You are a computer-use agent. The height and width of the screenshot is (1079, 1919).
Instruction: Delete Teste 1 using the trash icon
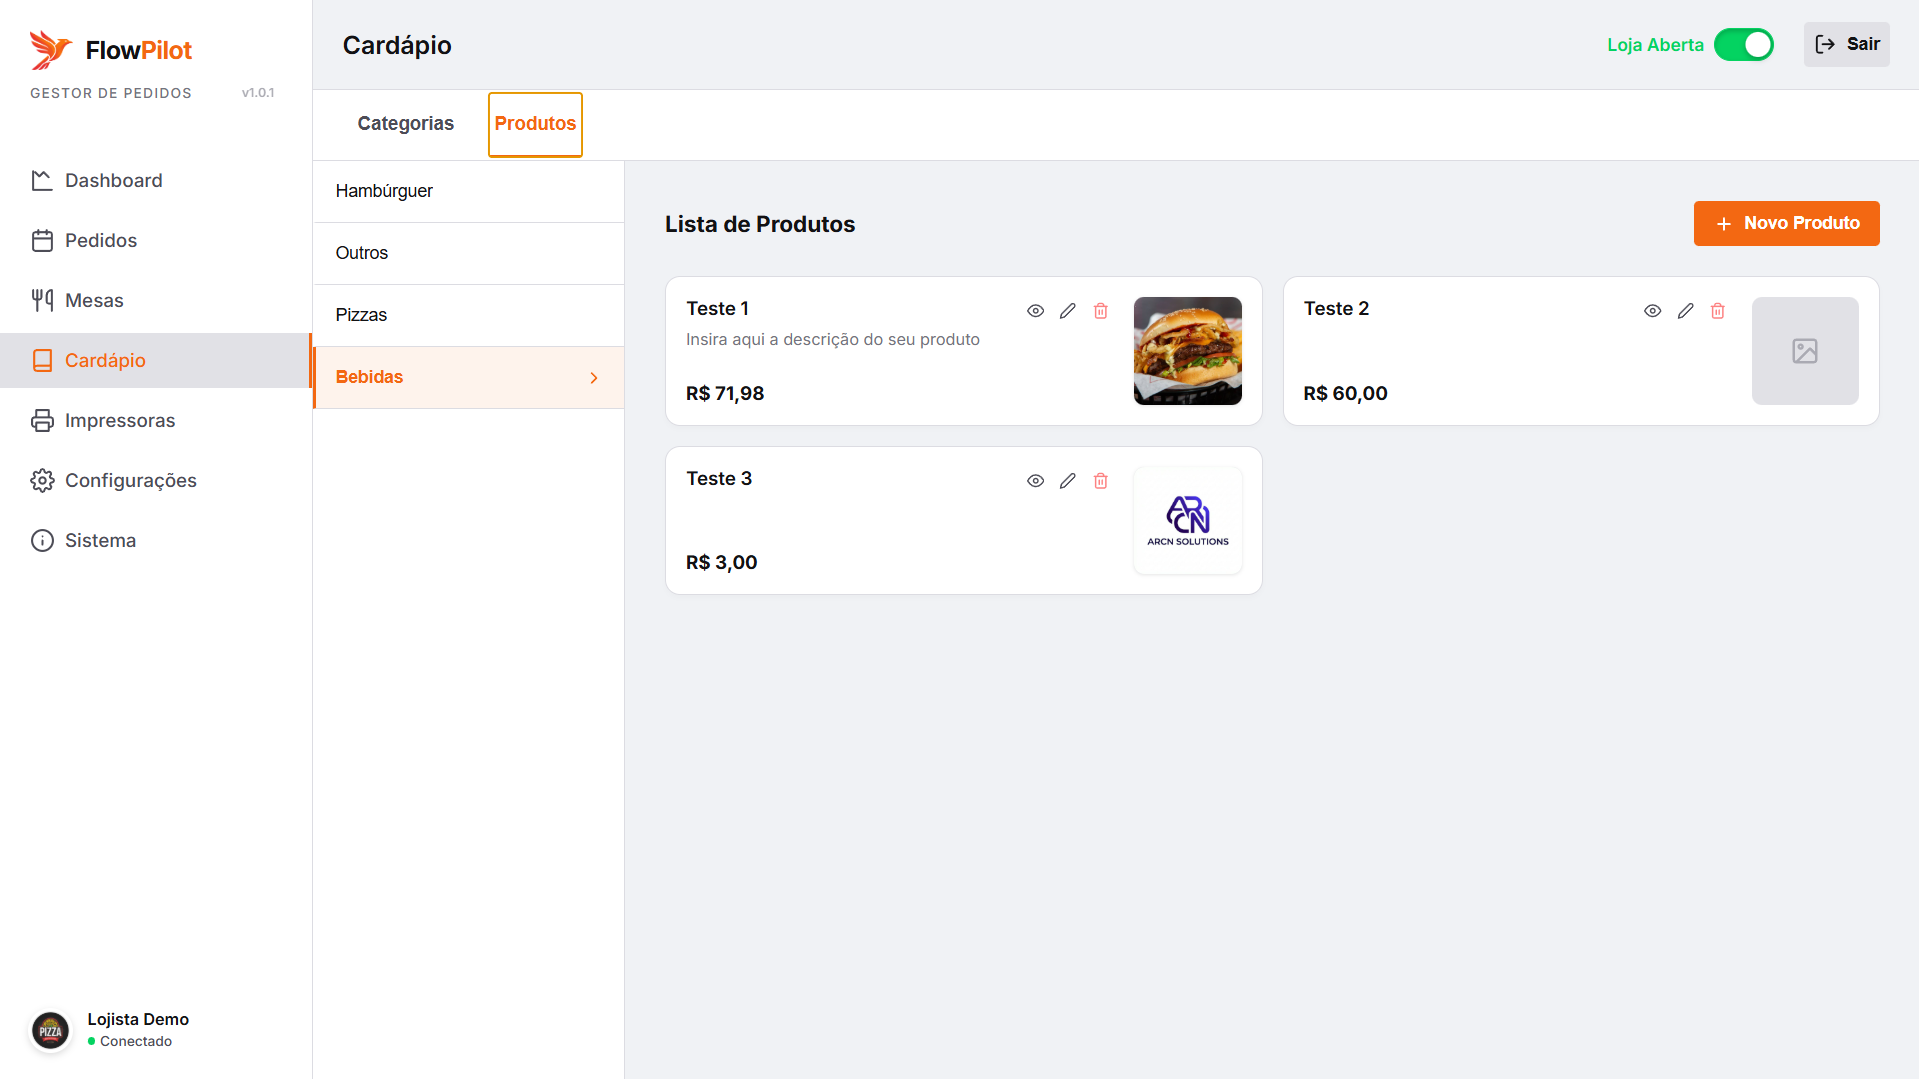click(1100, 311)
